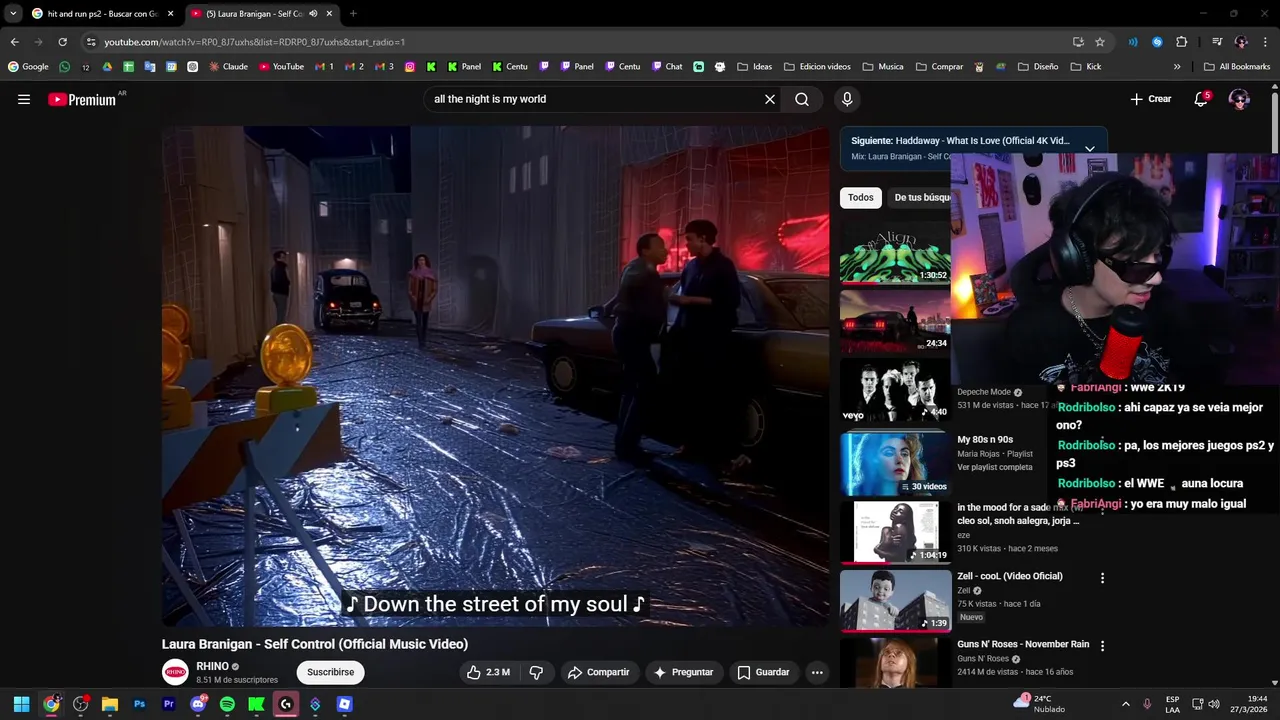
Task: Go to the YouTube Premium home logo
Action: [82, 99]
